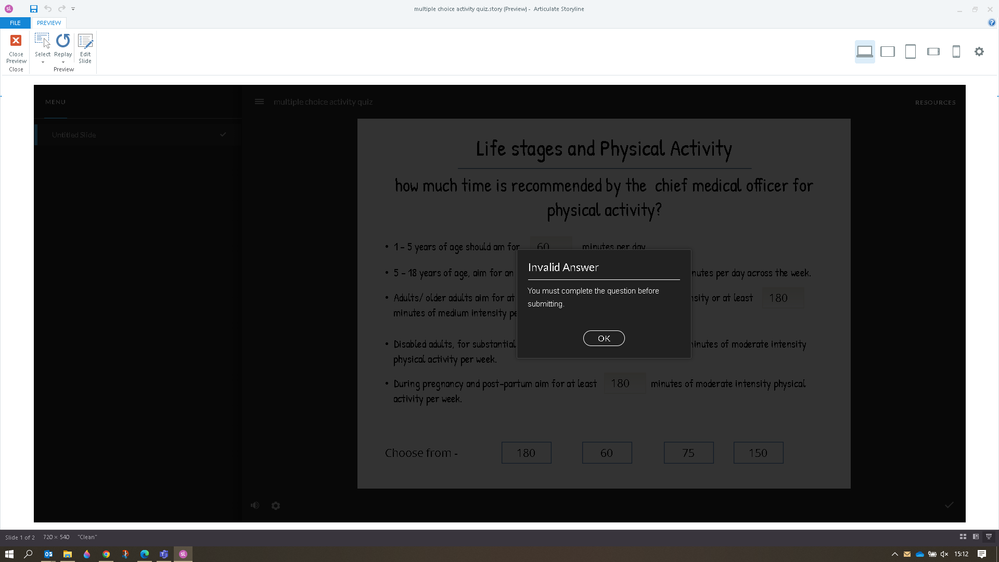This screenshot has width=999, height=562.
Task: Pick the 180 answer choice
Action: coord(526,453)
